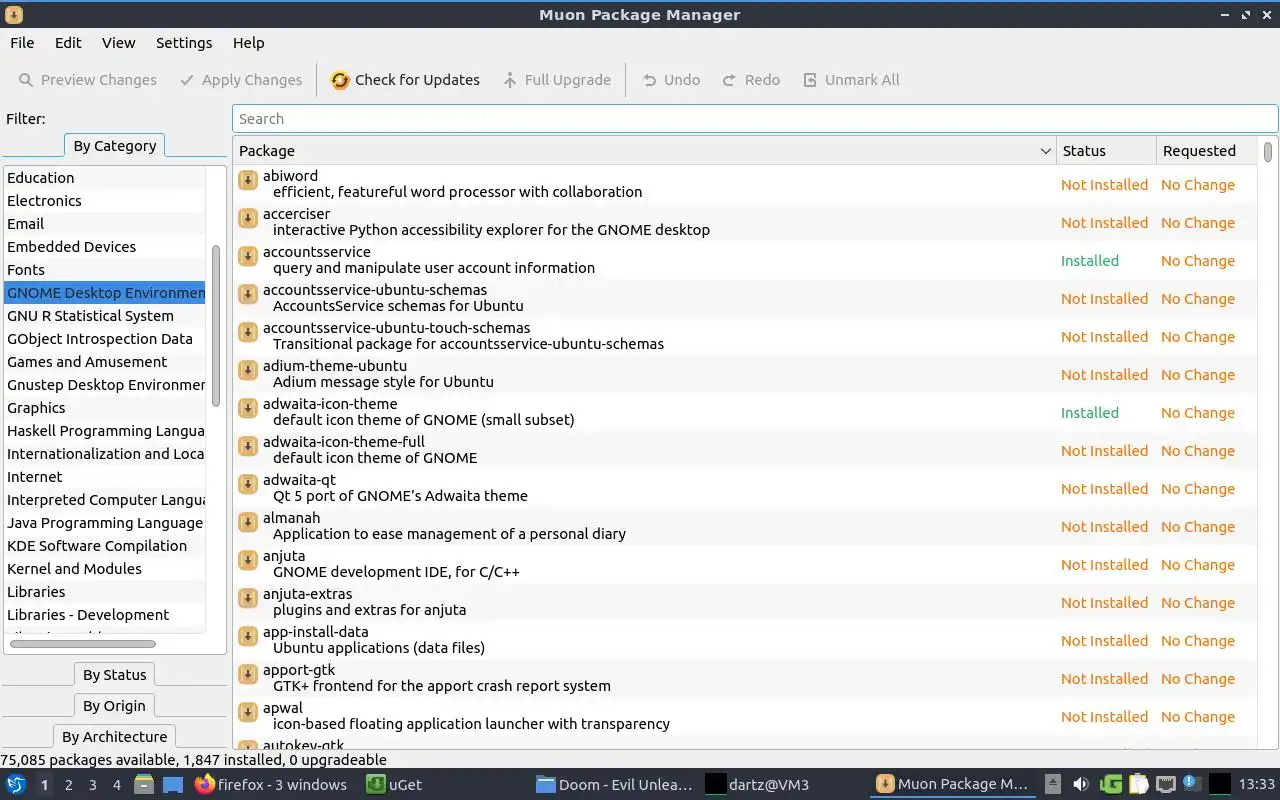Select the Embedded Devices category
The height and width of the screenshot is (800, 1280).
[x=105, y=247]
